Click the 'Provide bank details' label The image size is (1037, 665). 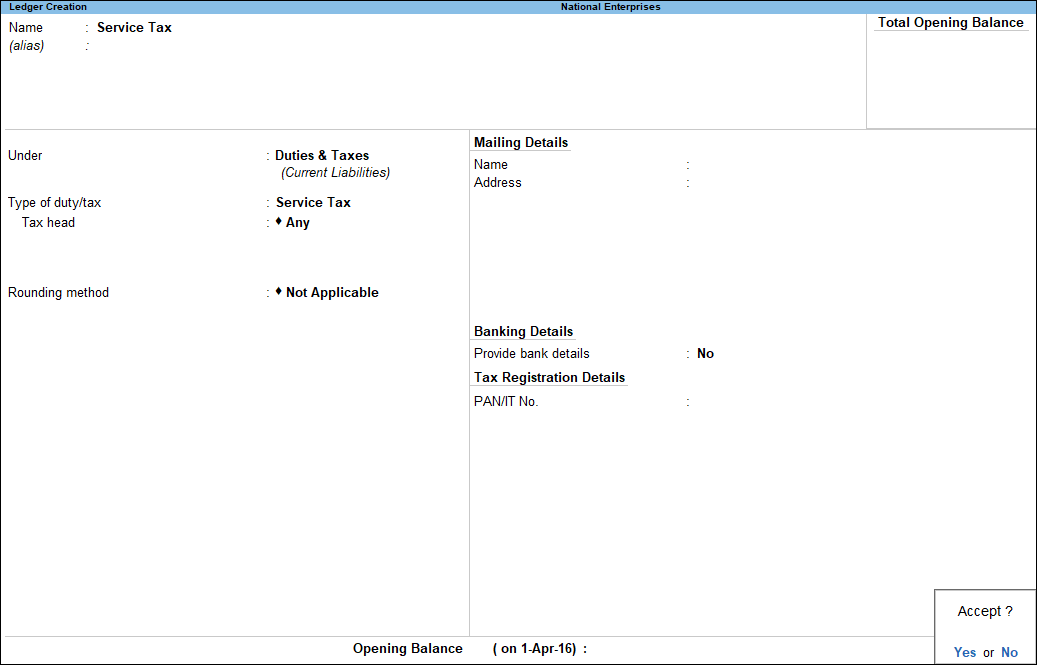532,354
